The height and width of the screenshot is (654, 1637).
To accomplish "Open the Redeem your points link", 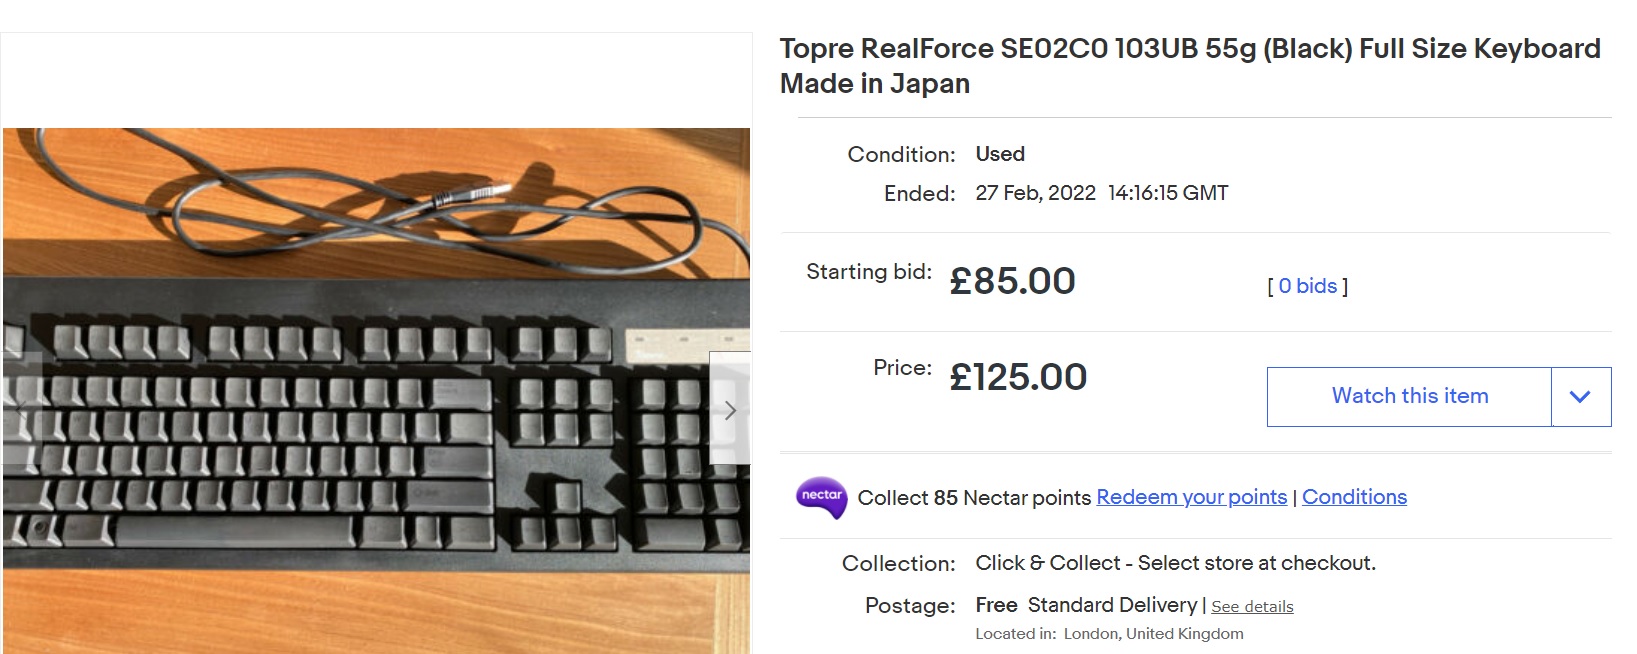I will [x=1191, y=497].
